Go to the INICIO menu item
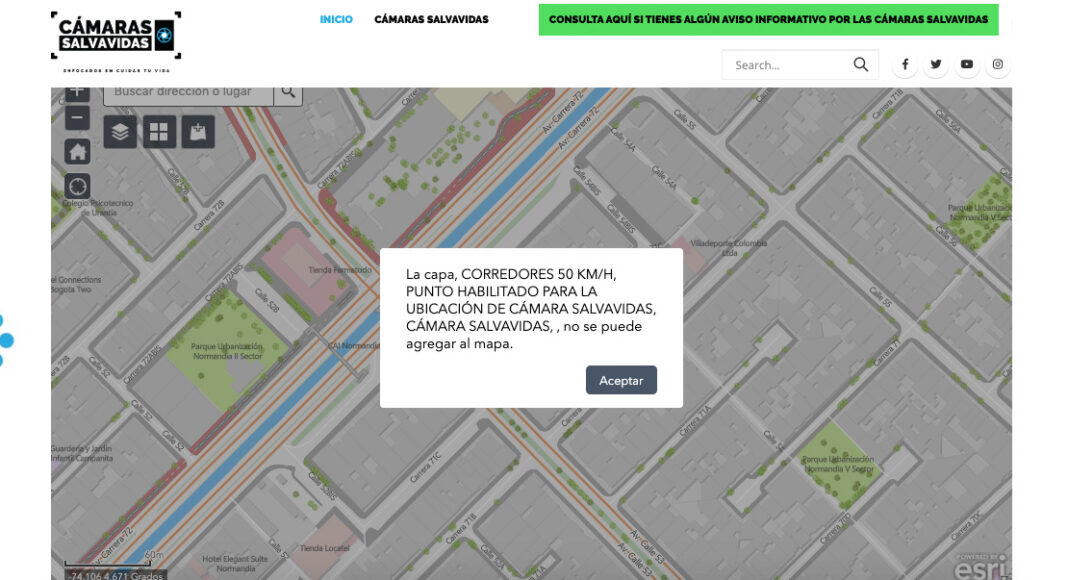The height and width of the screenshot is (580, 1068). coord(336,19)
